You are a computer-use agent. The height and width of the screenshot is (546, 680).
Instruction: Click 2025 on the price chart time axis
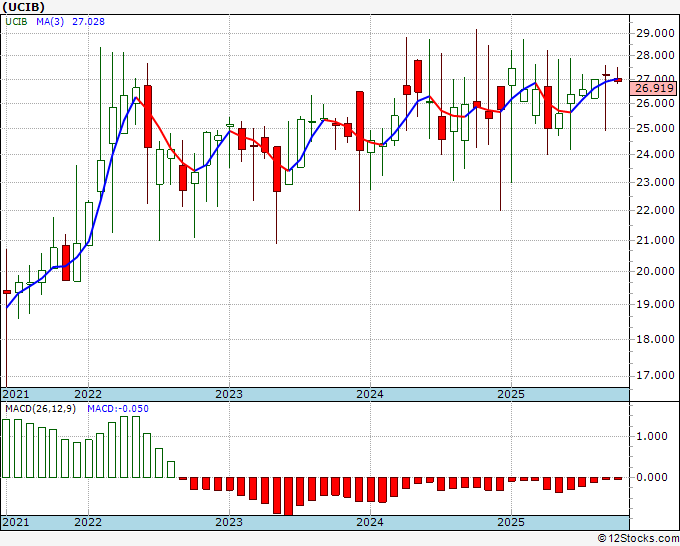[511, 394]
